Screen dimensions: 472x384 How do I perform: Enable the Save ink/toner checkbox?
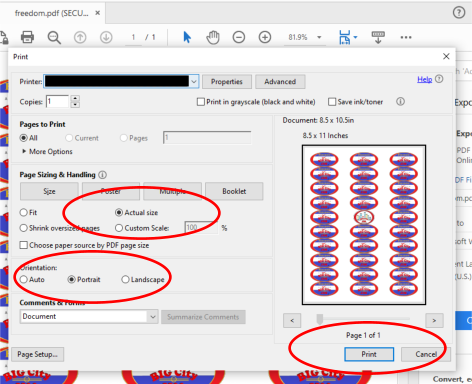332,102
